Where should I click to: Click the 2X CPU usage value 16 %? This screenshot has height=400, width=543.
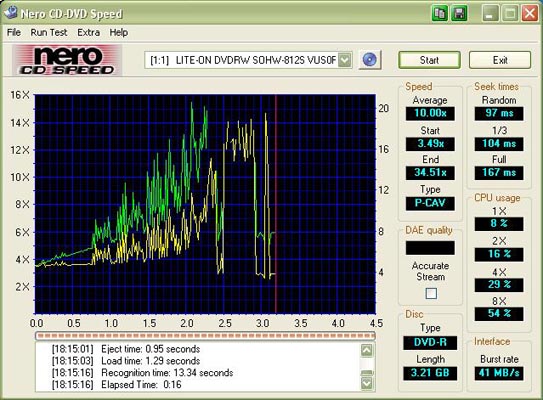click(499, 254)
